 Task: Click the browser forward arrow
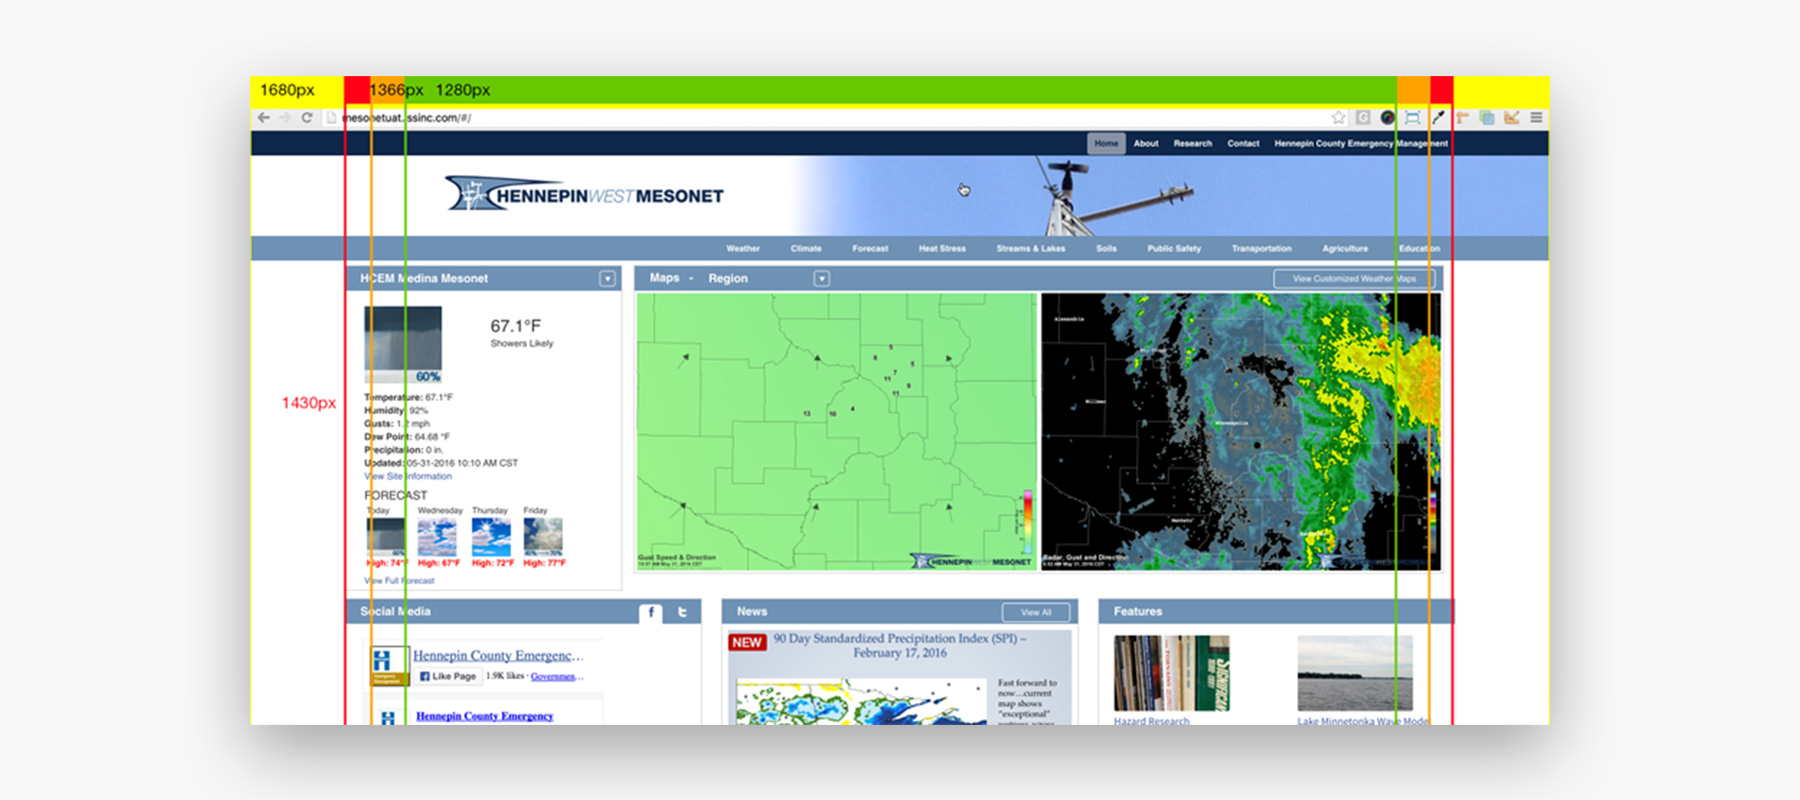285,118
